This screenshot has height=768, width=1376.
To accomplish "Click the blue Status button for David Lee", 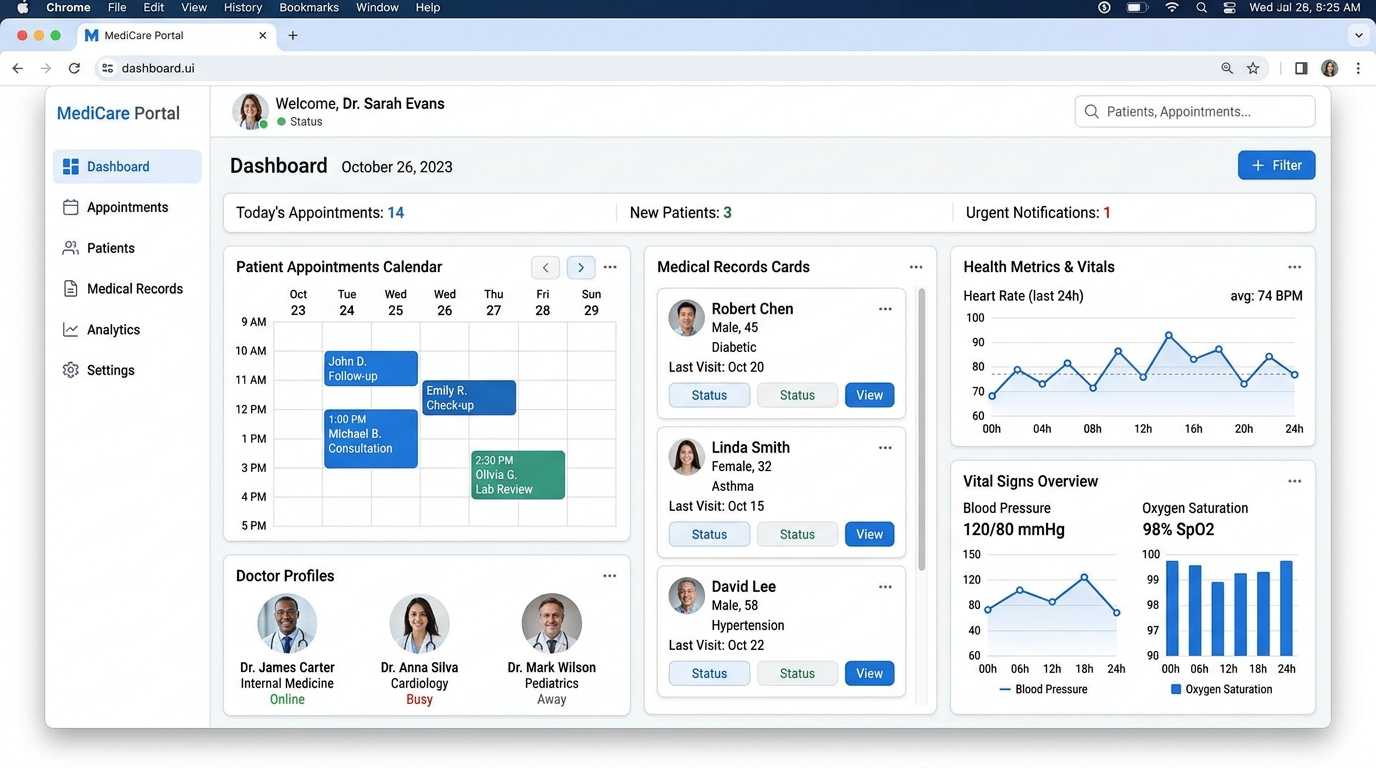I will [x=709, y=673].
